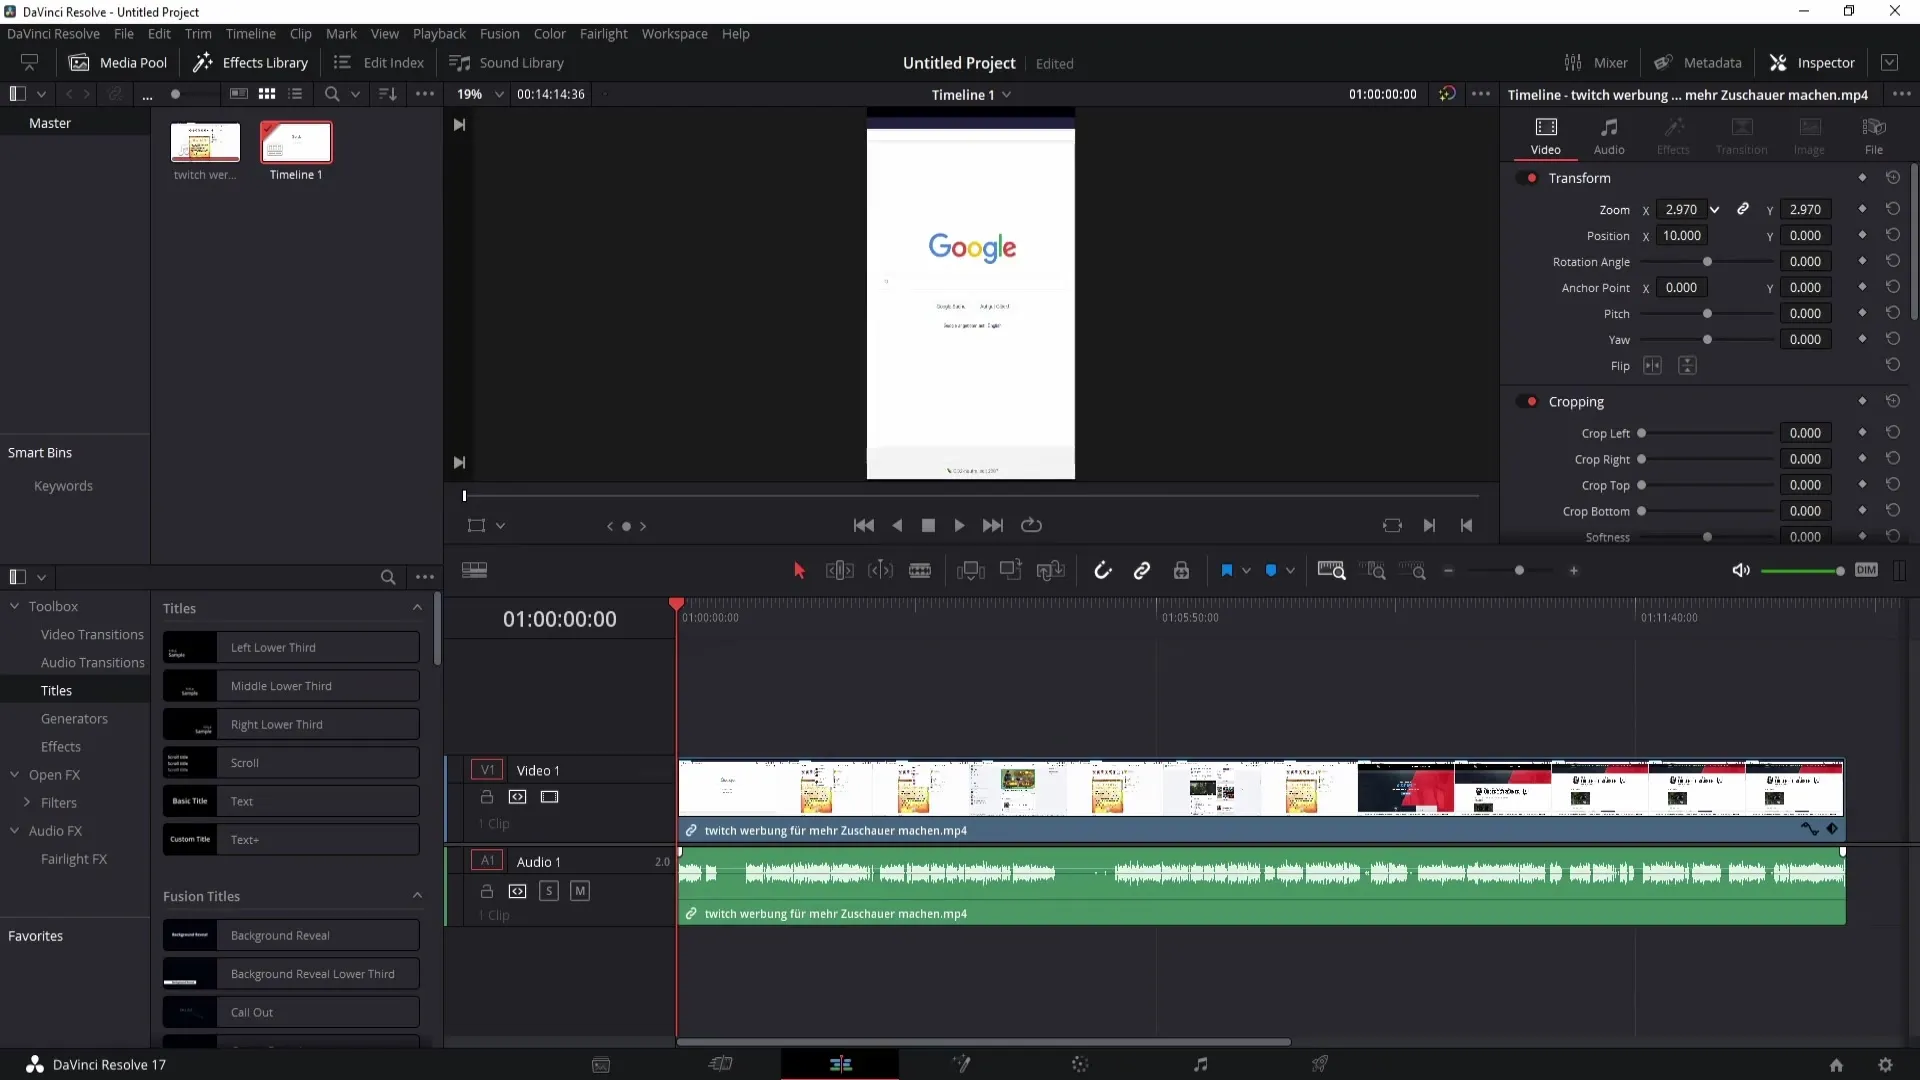Screen dimensions: 1920x1080
Task: Toggle solo S button on Audio 1
Action: (549, 890)
